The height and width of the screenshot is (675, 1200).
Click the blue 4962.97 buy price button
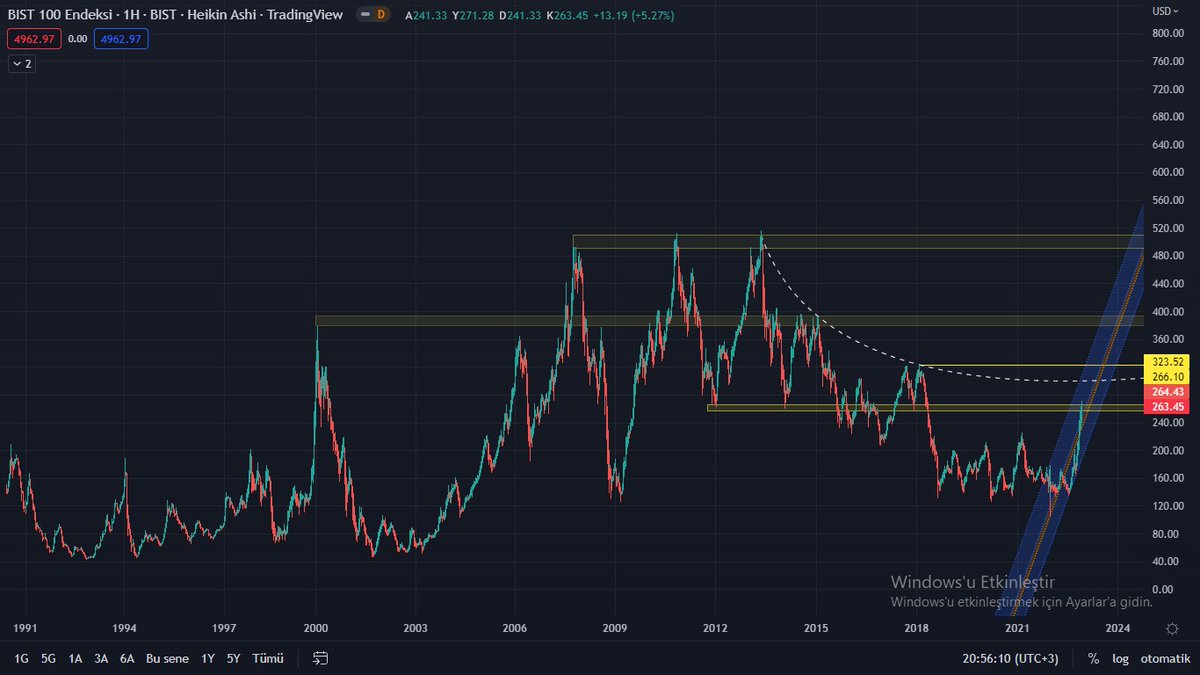[x=122, y=39]
